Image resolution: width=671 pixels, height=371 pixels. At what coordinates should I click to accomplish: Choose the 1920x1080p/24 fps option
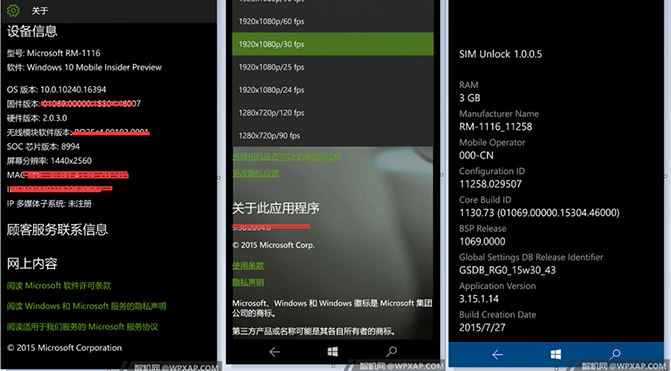pyautogui.click(x=333, y=90)
